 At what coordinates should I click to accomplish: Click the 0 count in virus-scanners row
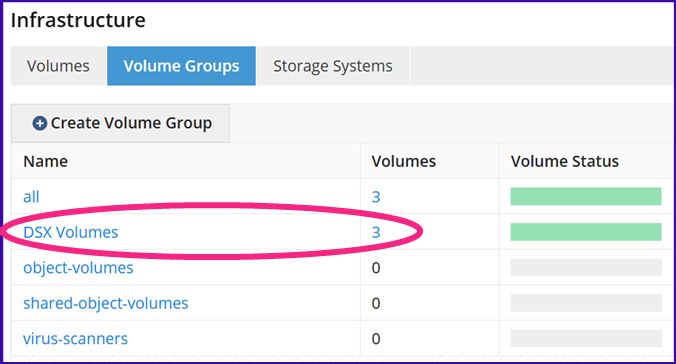(376, 339)
